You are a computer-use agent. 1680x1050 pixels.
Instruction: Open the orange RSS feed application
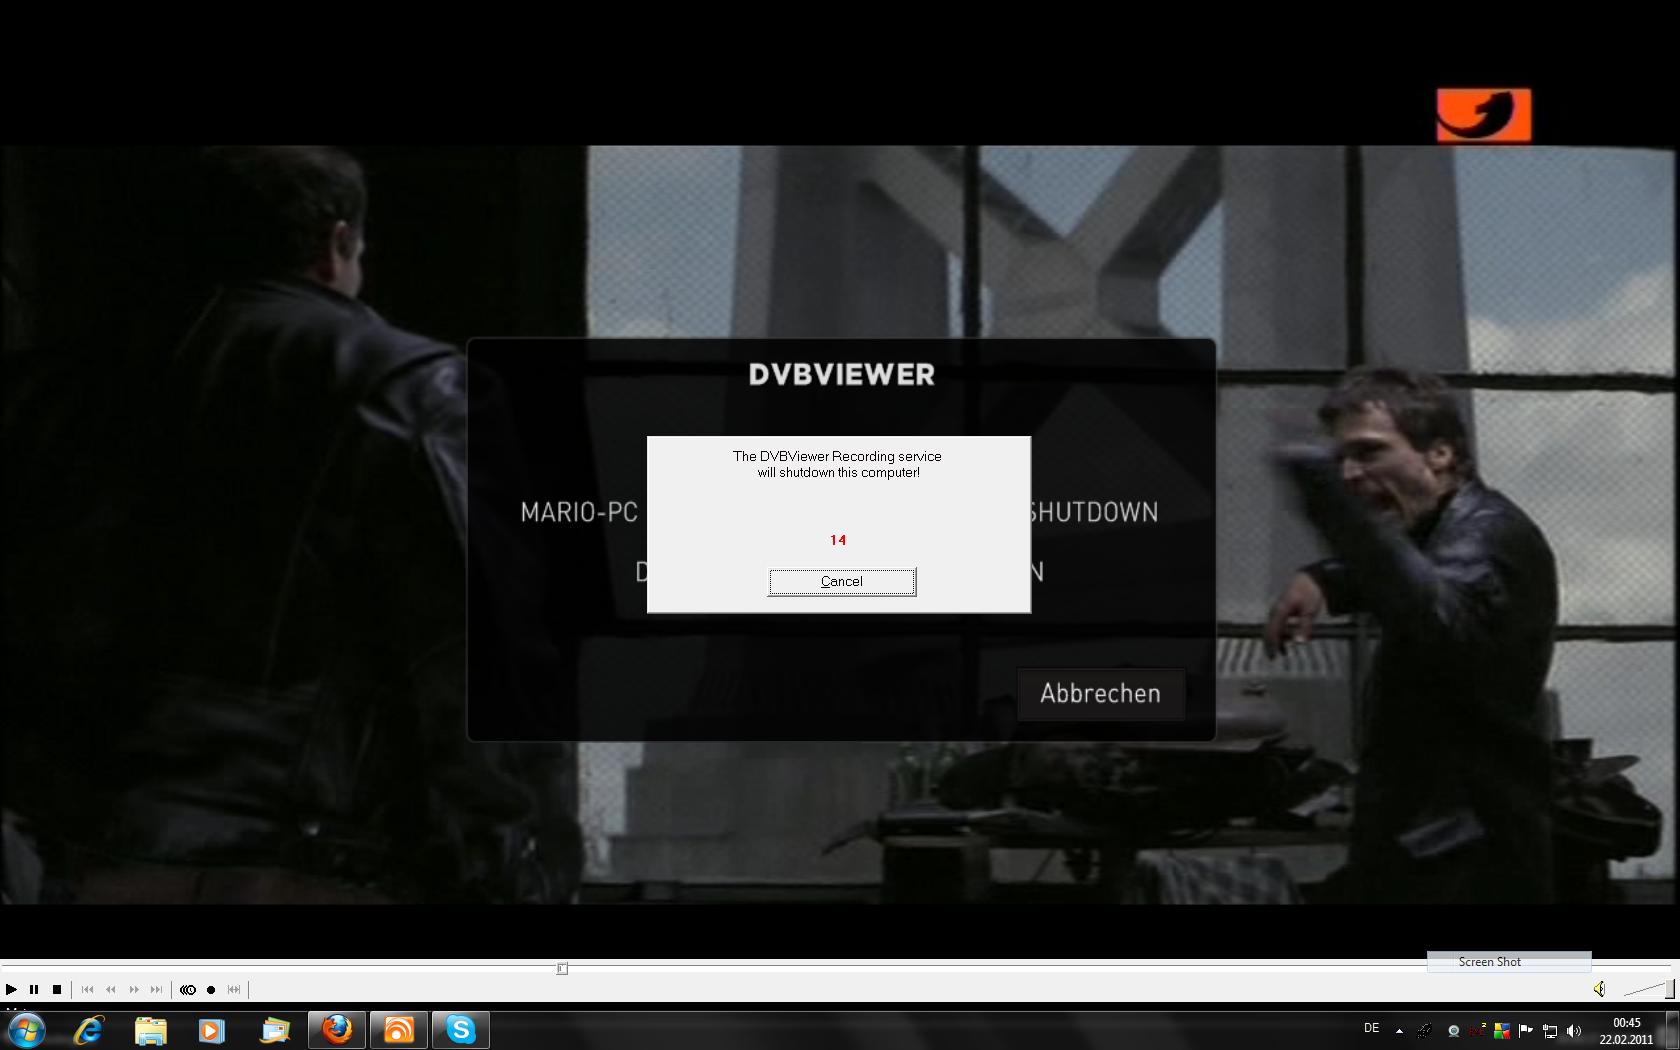399,1029
